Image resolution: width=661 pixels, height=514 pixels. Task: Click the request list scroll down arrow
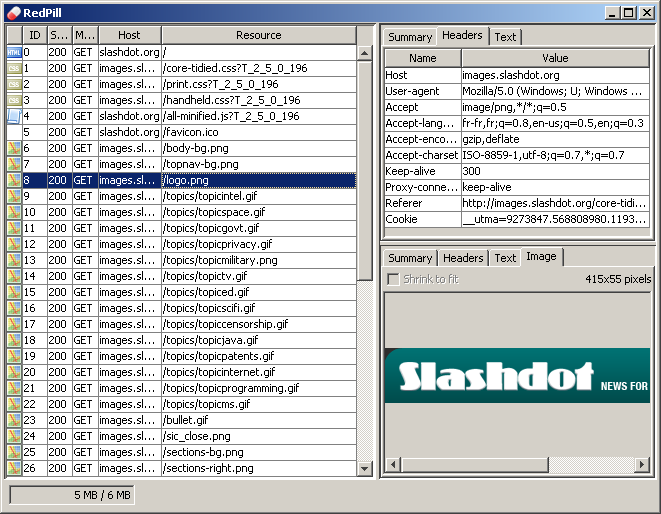pyautogui.click(x=365, y=468)
